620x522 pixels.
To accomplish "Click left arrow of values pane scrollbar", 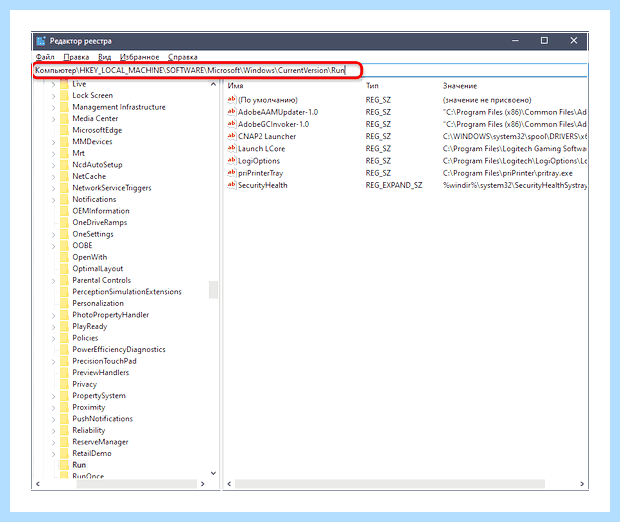I will point(229,484).
